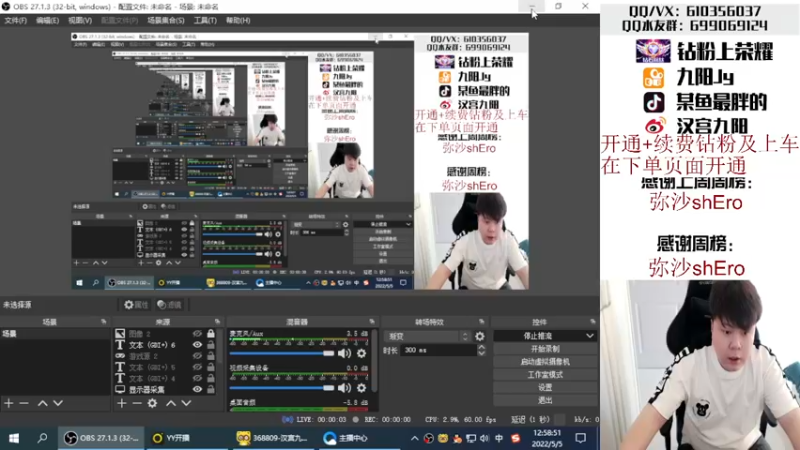
Task: Select the 场景 item in scenes list
Action: click(x=55, y=334)
